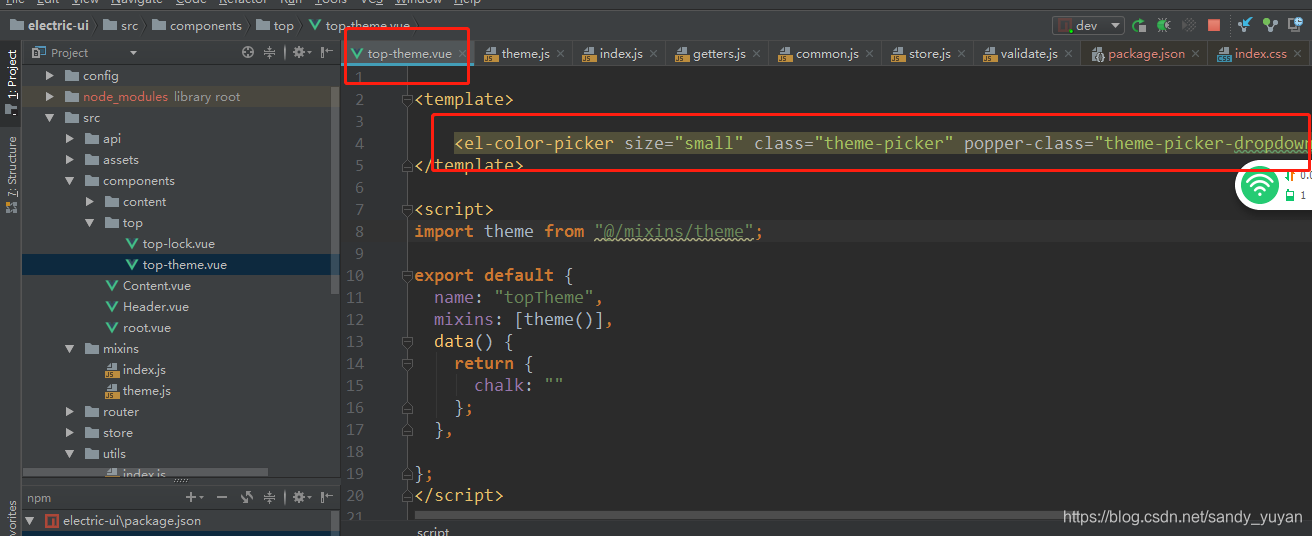Click the Run with Coverage icon
This screenshot has height=536, width=1312.
tap(1189, 25)
